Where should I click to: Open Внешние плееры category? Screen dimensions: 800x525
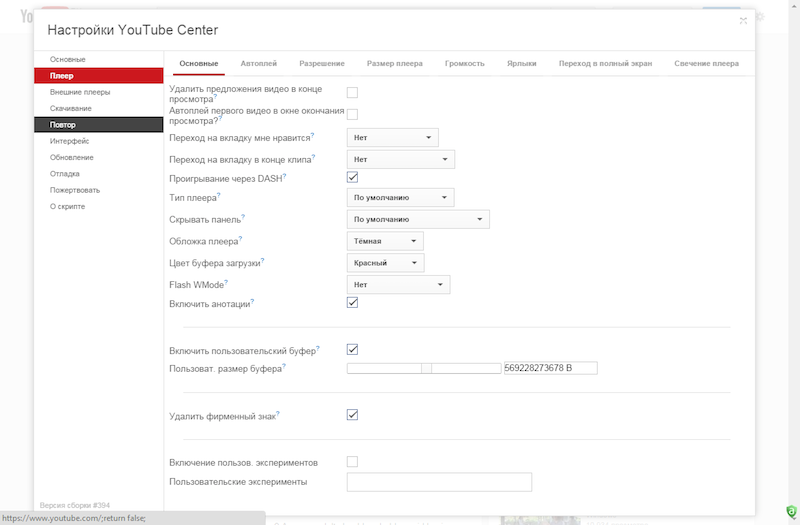click(98, 92)
